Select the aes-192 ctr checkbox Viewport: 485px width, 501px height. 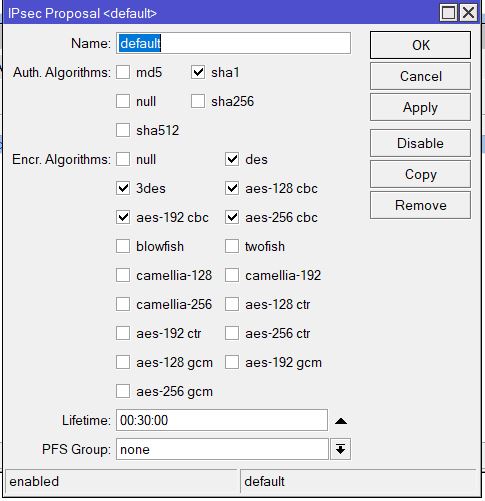pyautogui.click(x=123, y=333)
